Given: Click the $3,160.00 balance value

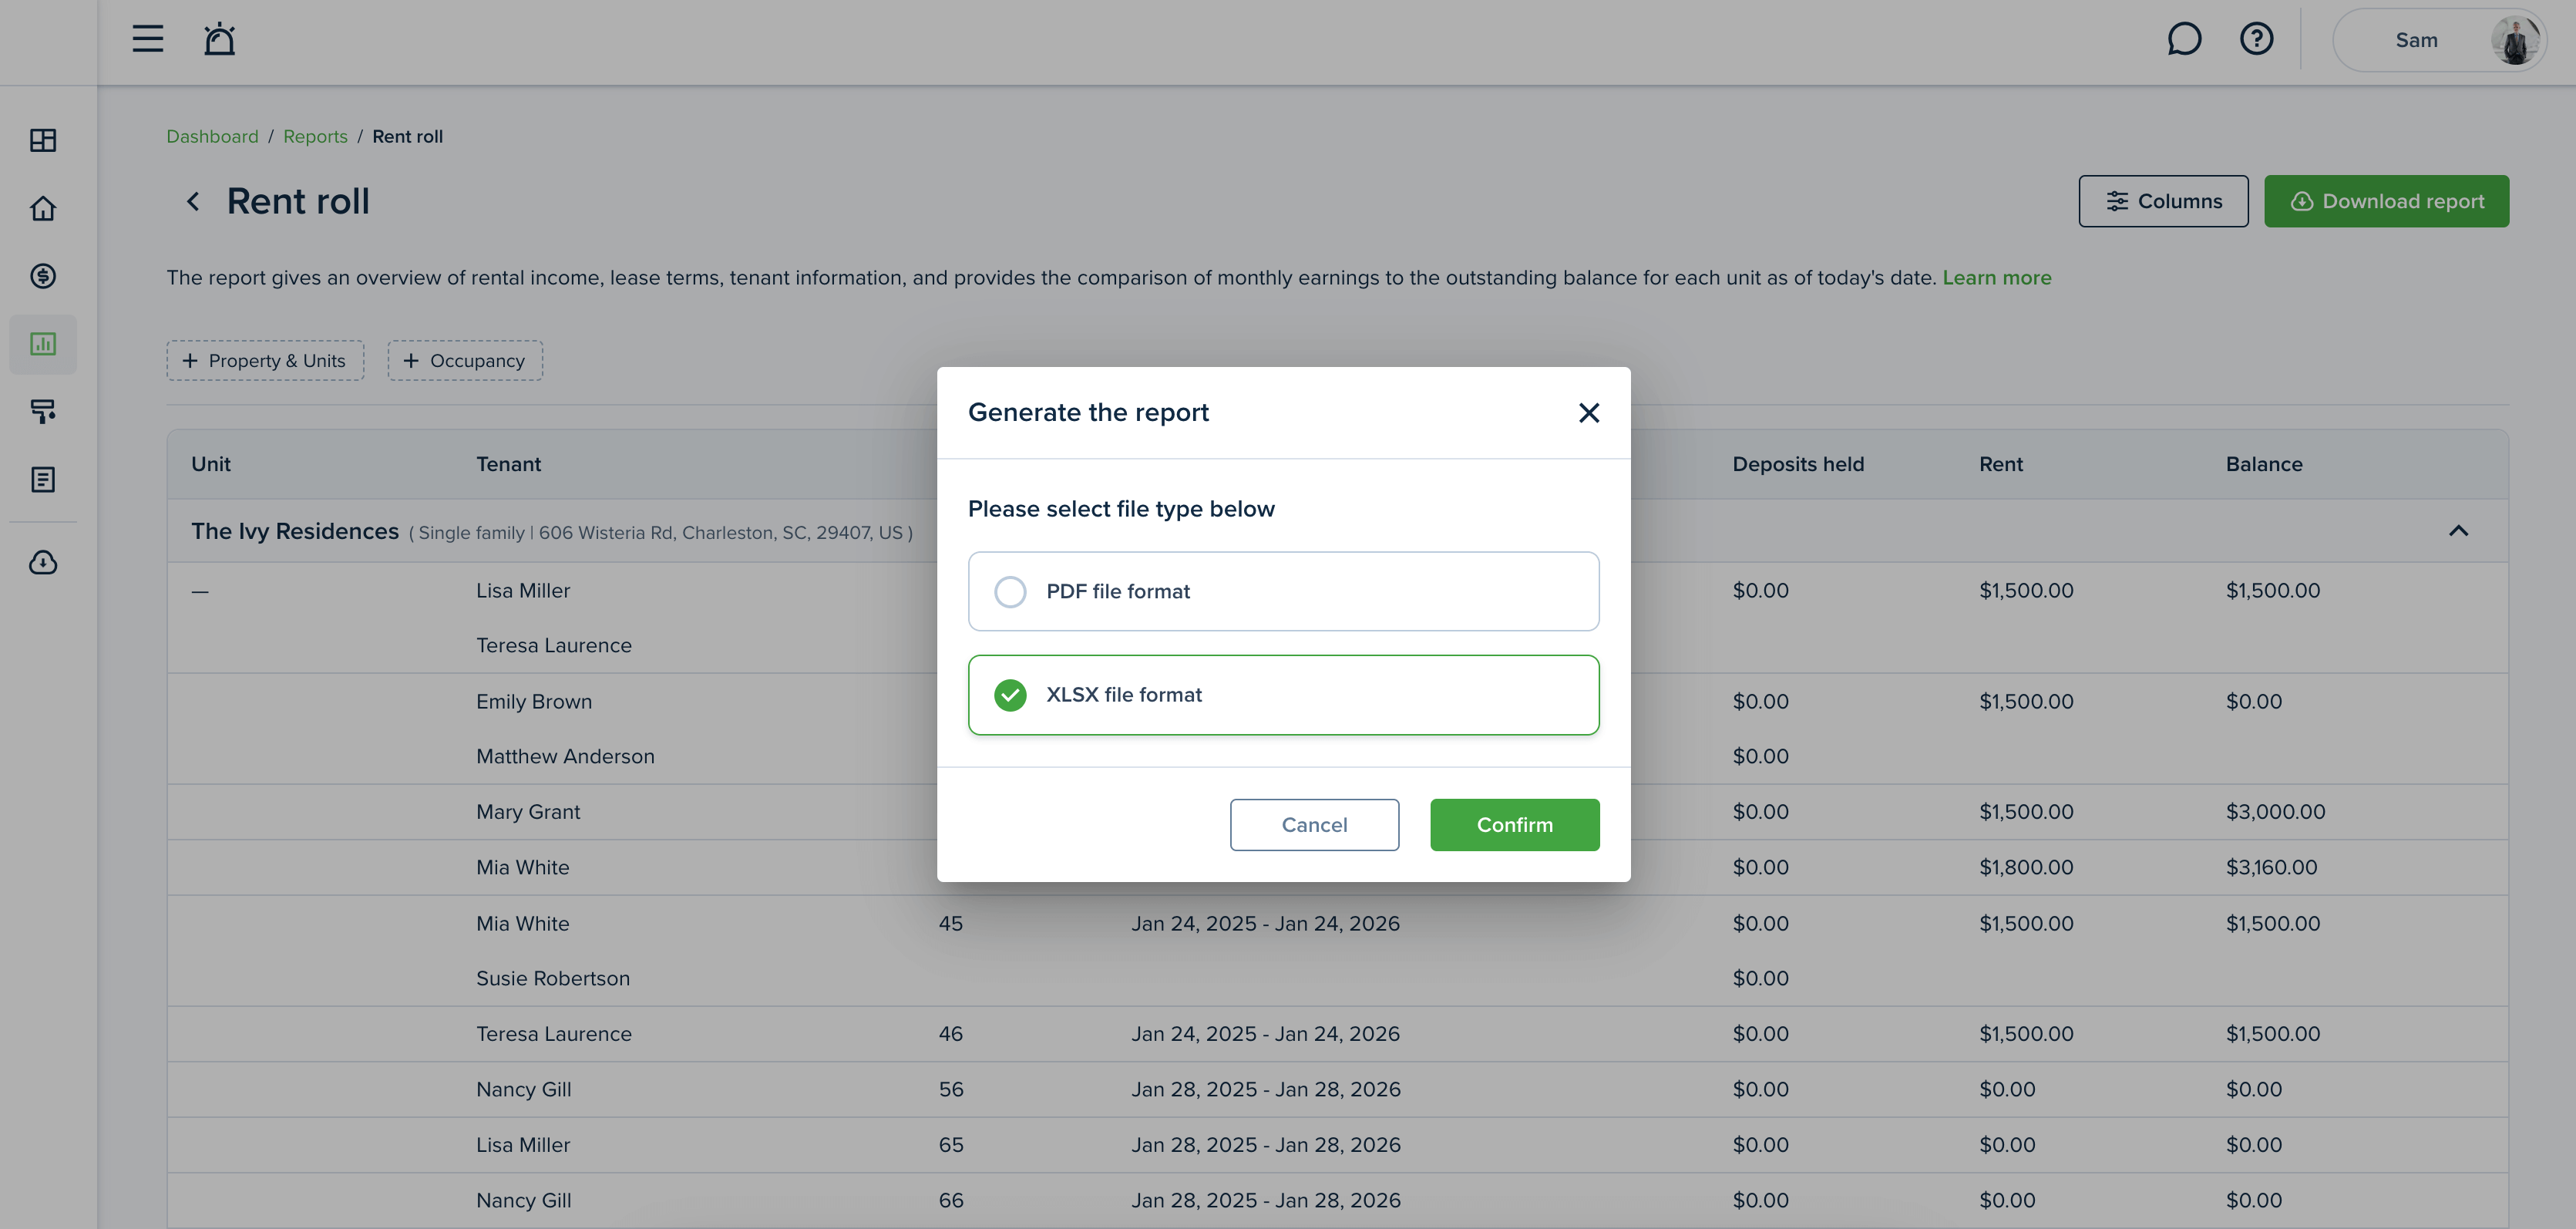Looking at the screenshot, I should [2271, 868].
